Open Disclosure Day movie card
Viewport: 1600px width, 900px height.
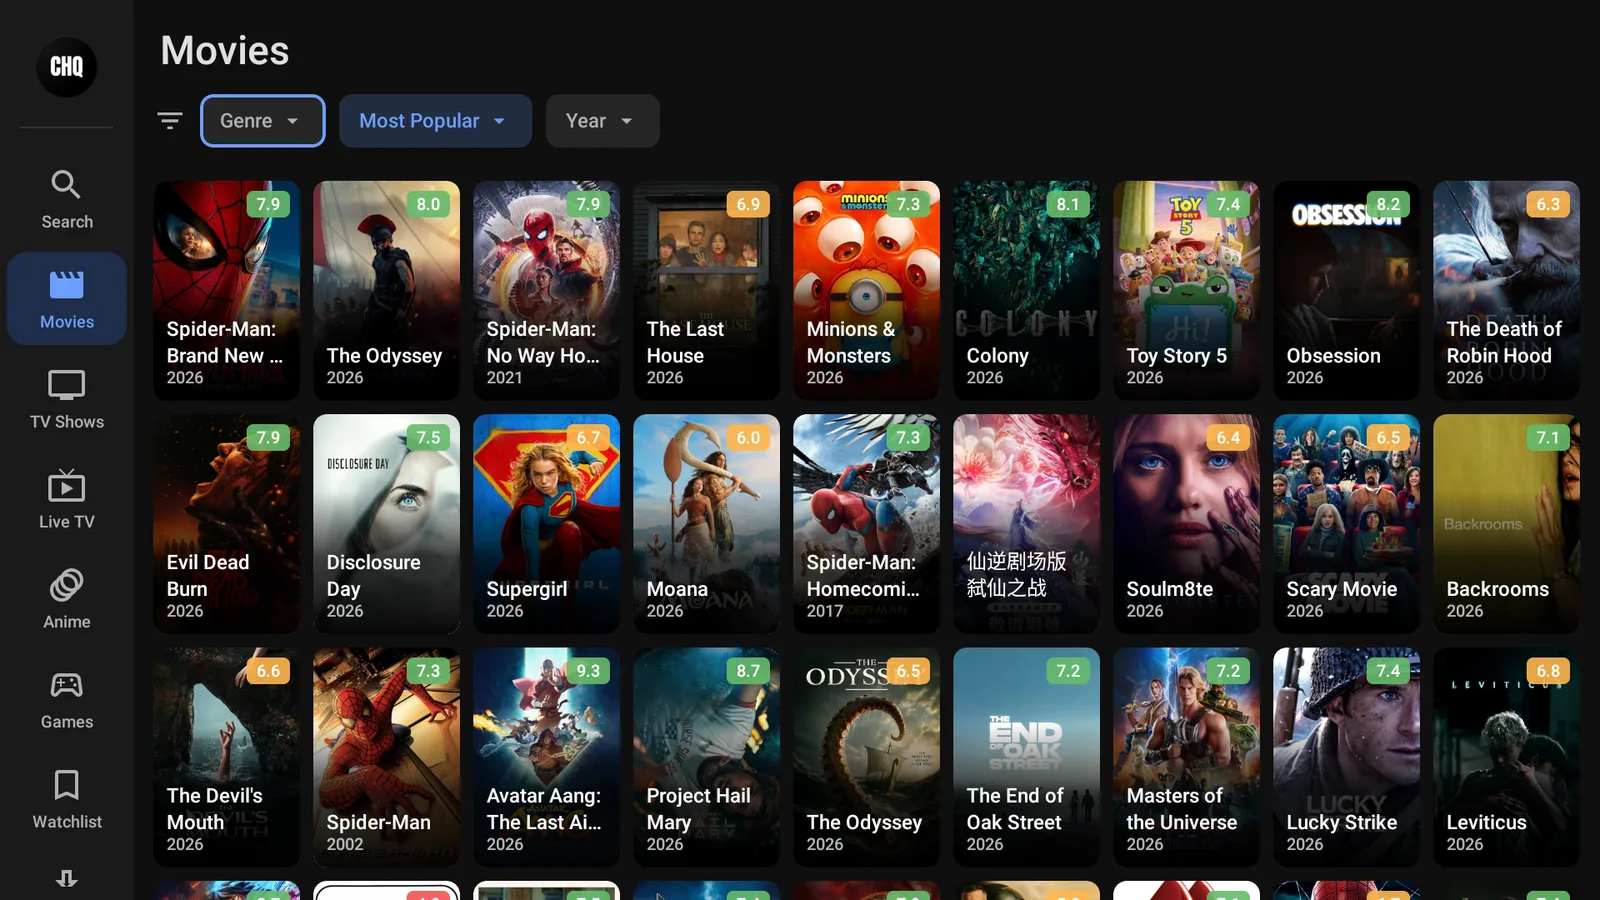click(387, 524)
